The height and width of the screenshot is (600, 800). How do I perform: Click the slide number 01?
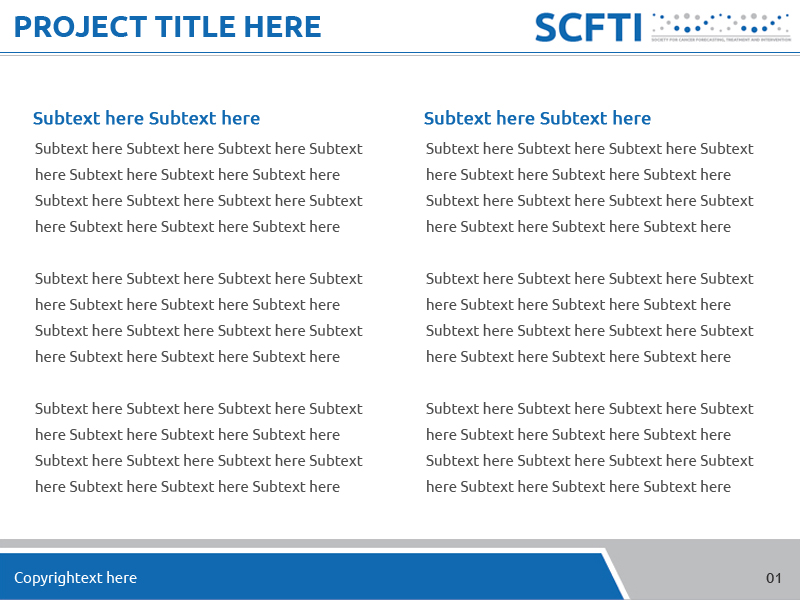(773, 578)
